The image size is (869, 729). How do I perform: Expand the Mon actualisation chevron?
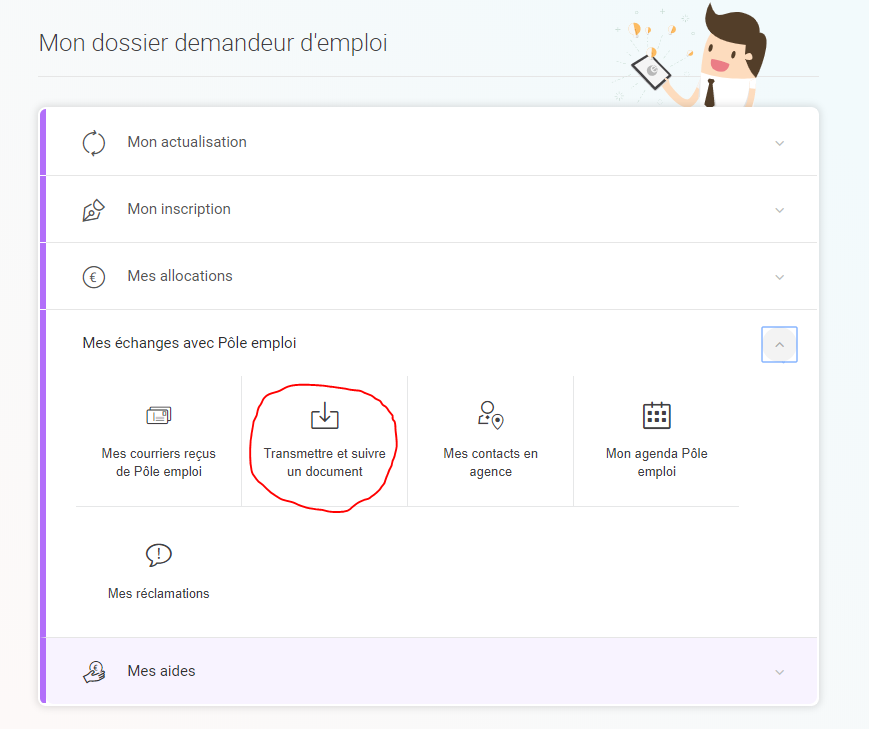tap(779, 143)
